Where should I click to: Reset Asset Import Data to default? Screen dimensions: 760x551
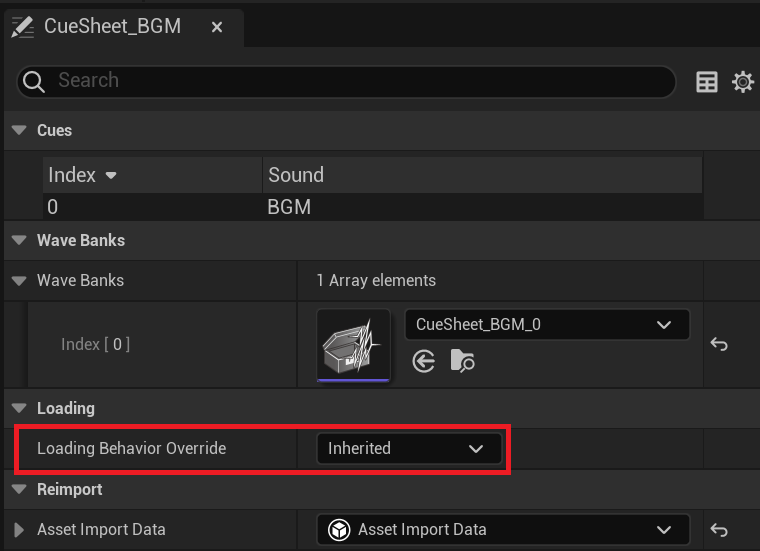719,530
